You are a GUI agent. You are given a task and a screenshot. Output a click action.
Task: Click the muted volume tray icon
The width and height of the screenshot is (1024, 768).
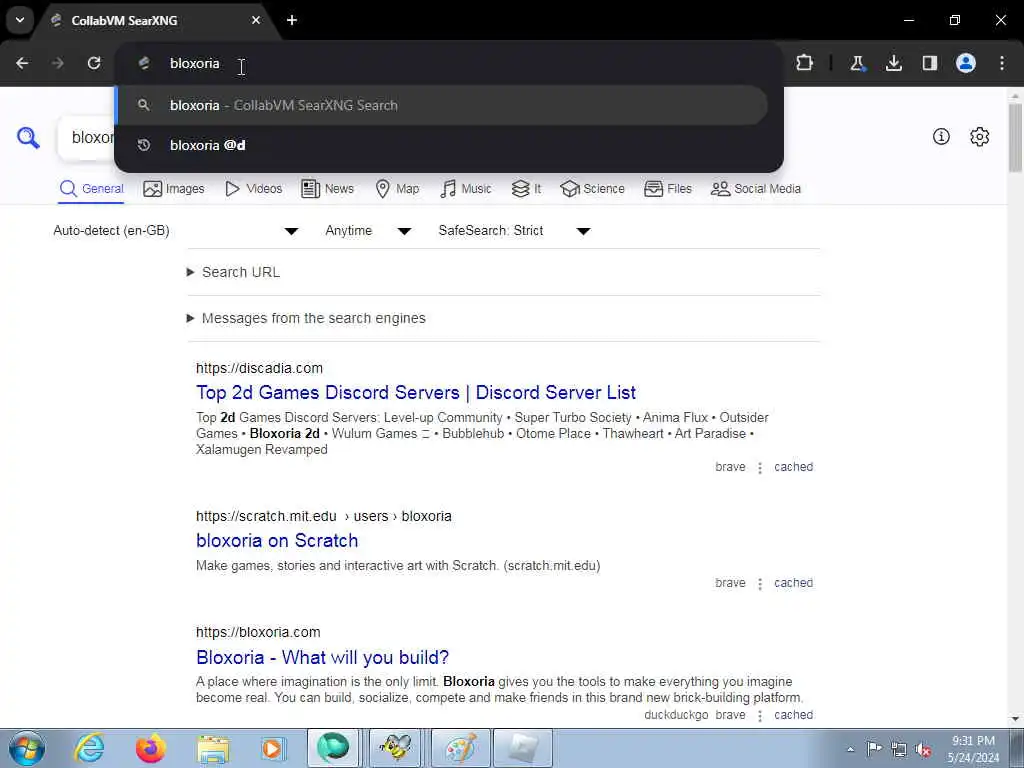click(923, 750)
